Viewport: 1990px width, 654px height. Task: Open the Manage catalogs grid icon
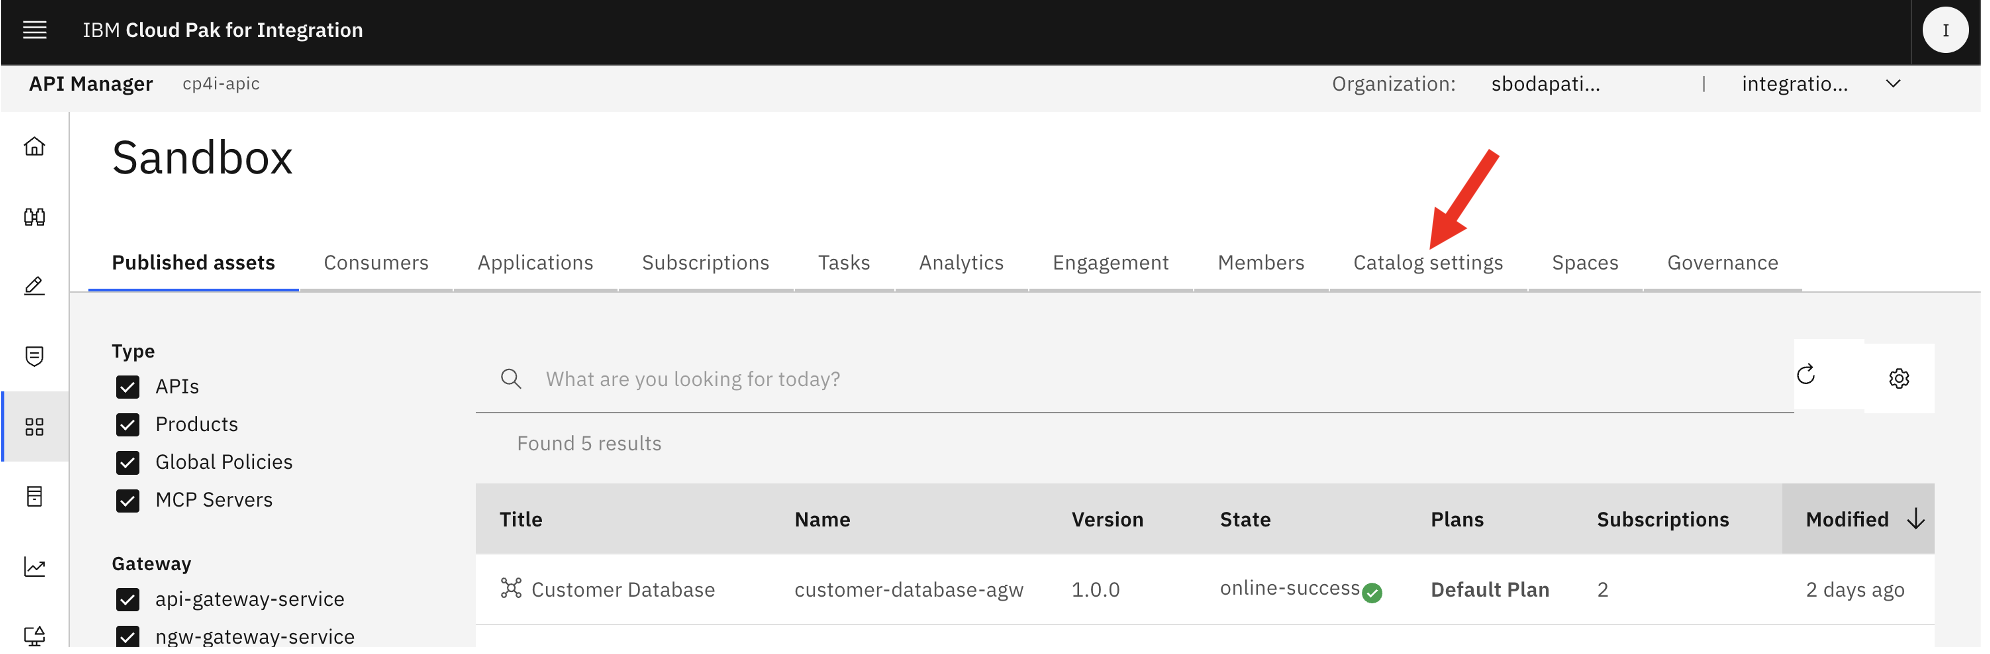(35, 427)
